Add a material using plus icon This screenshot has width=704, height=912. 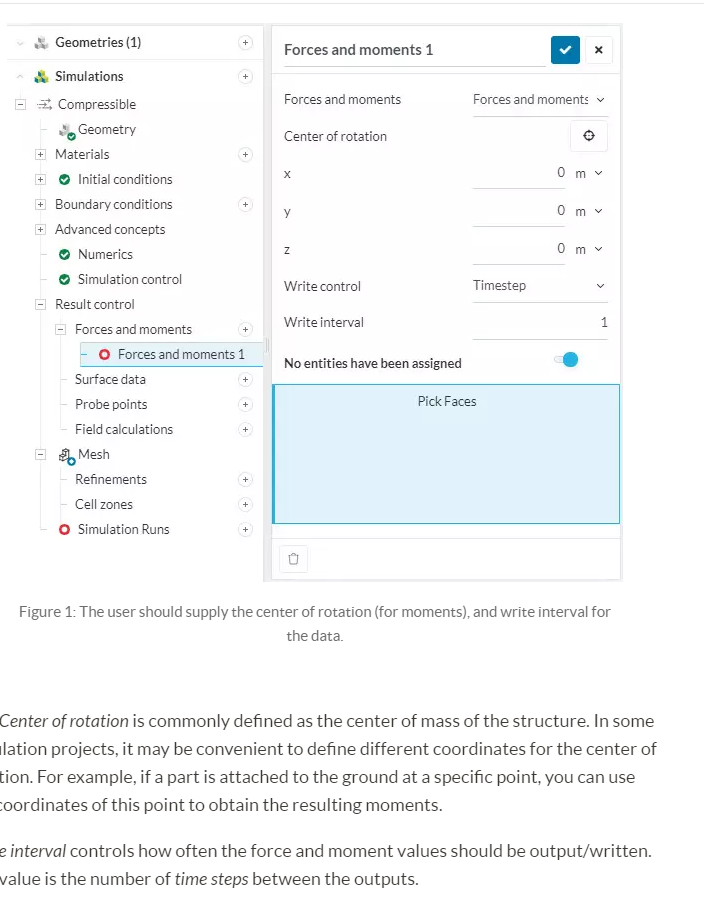(245, 155)
